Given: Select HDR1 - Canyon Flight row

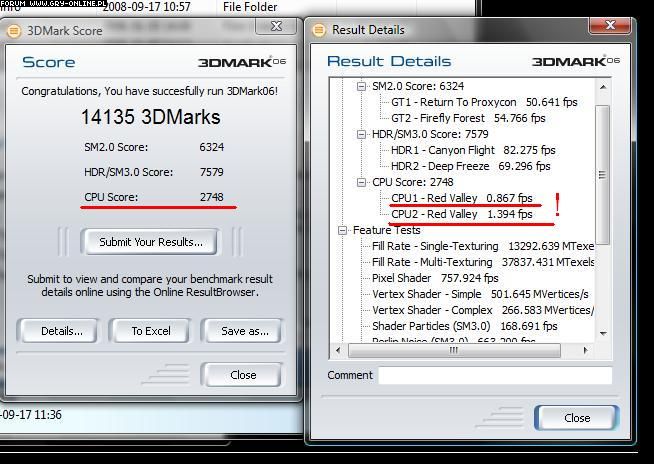Looking at the screenshot, I should pyautogui.click(x=473, y=150).
